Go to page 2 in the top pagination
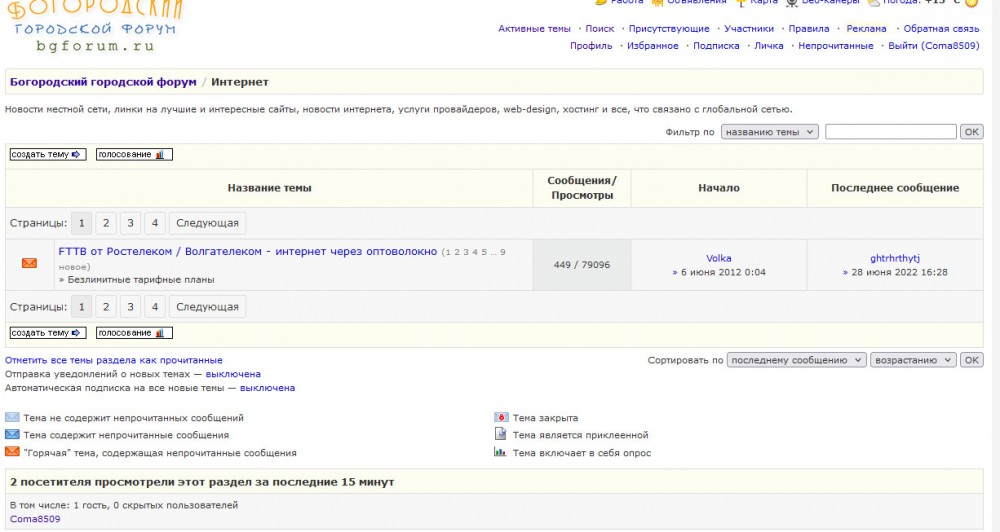Screen dimensions: 1000x532 (106, 223)
